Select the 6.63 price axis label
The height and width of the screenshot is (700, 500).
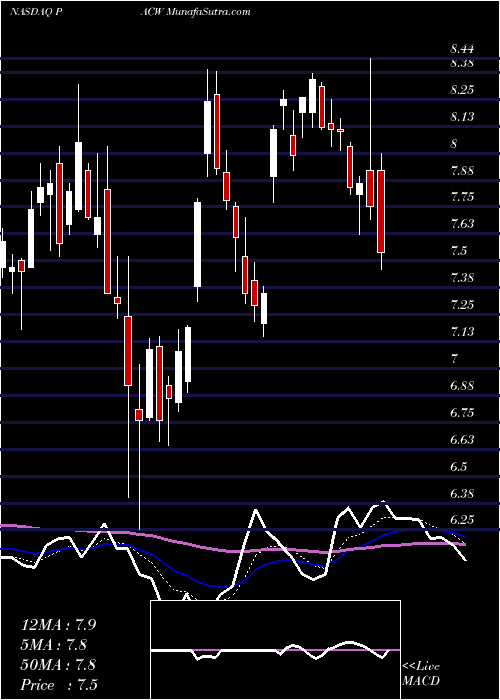[462, 440]
